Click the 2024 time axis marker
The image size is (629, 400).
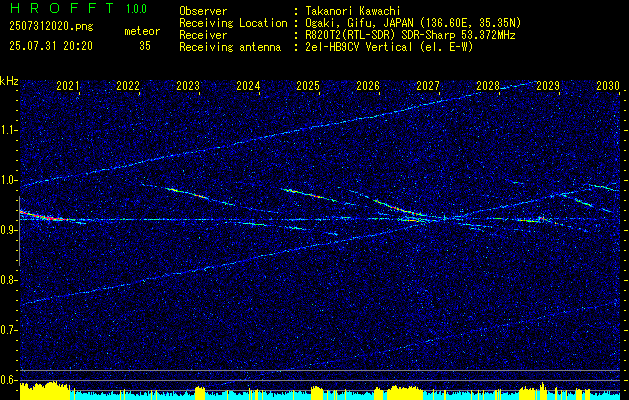click(248, 86)
